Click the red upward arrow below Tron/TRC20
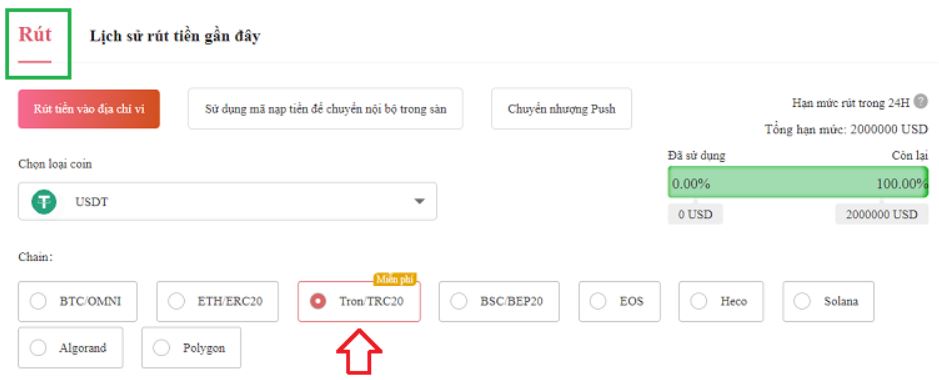Image resolution: width=939 pixels, height=380 pixels. coord(359,351)
